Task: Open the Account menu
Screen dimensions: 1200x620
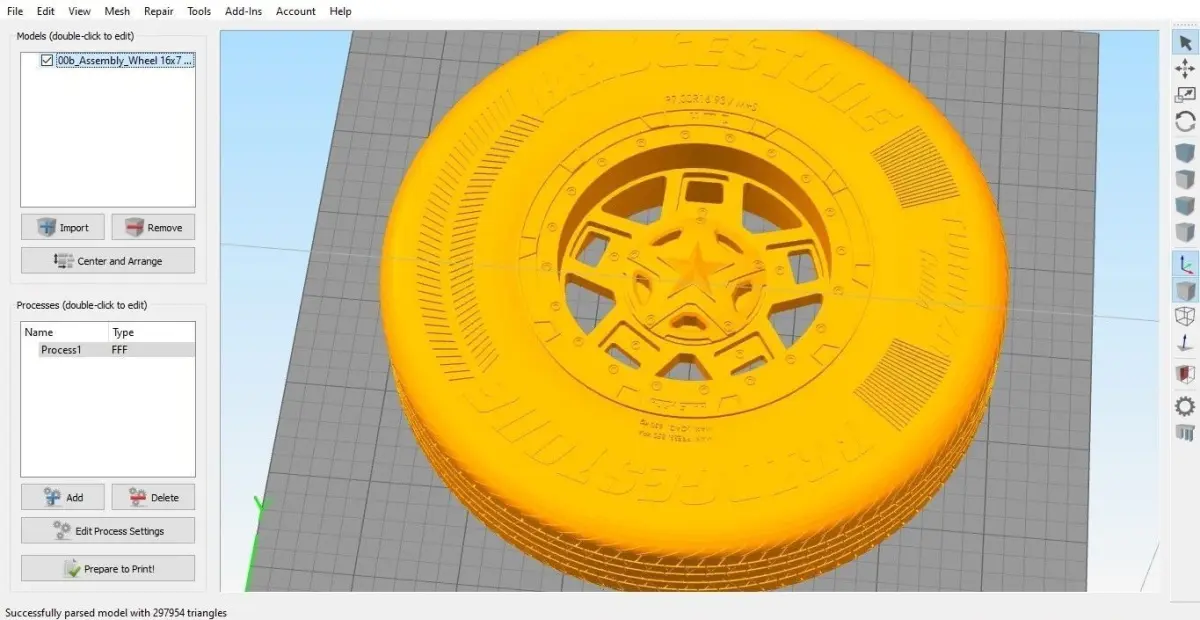Action: pyautogui.click(x=296, y=11)
